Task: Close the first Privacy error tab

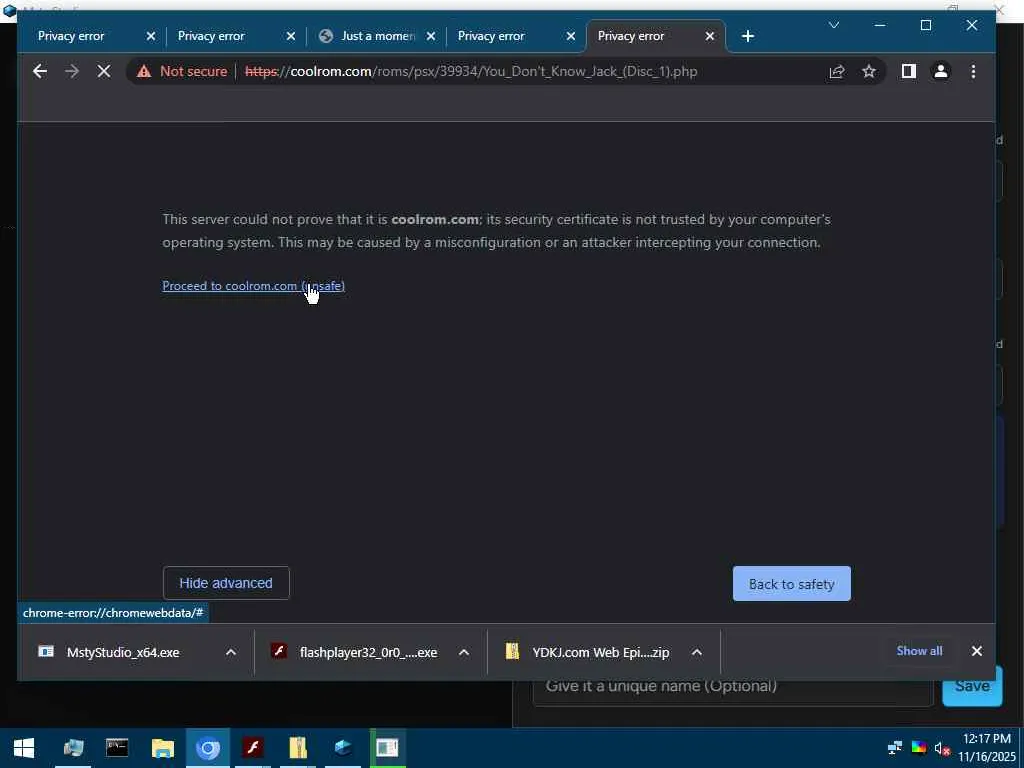Action: coord(151,36)
